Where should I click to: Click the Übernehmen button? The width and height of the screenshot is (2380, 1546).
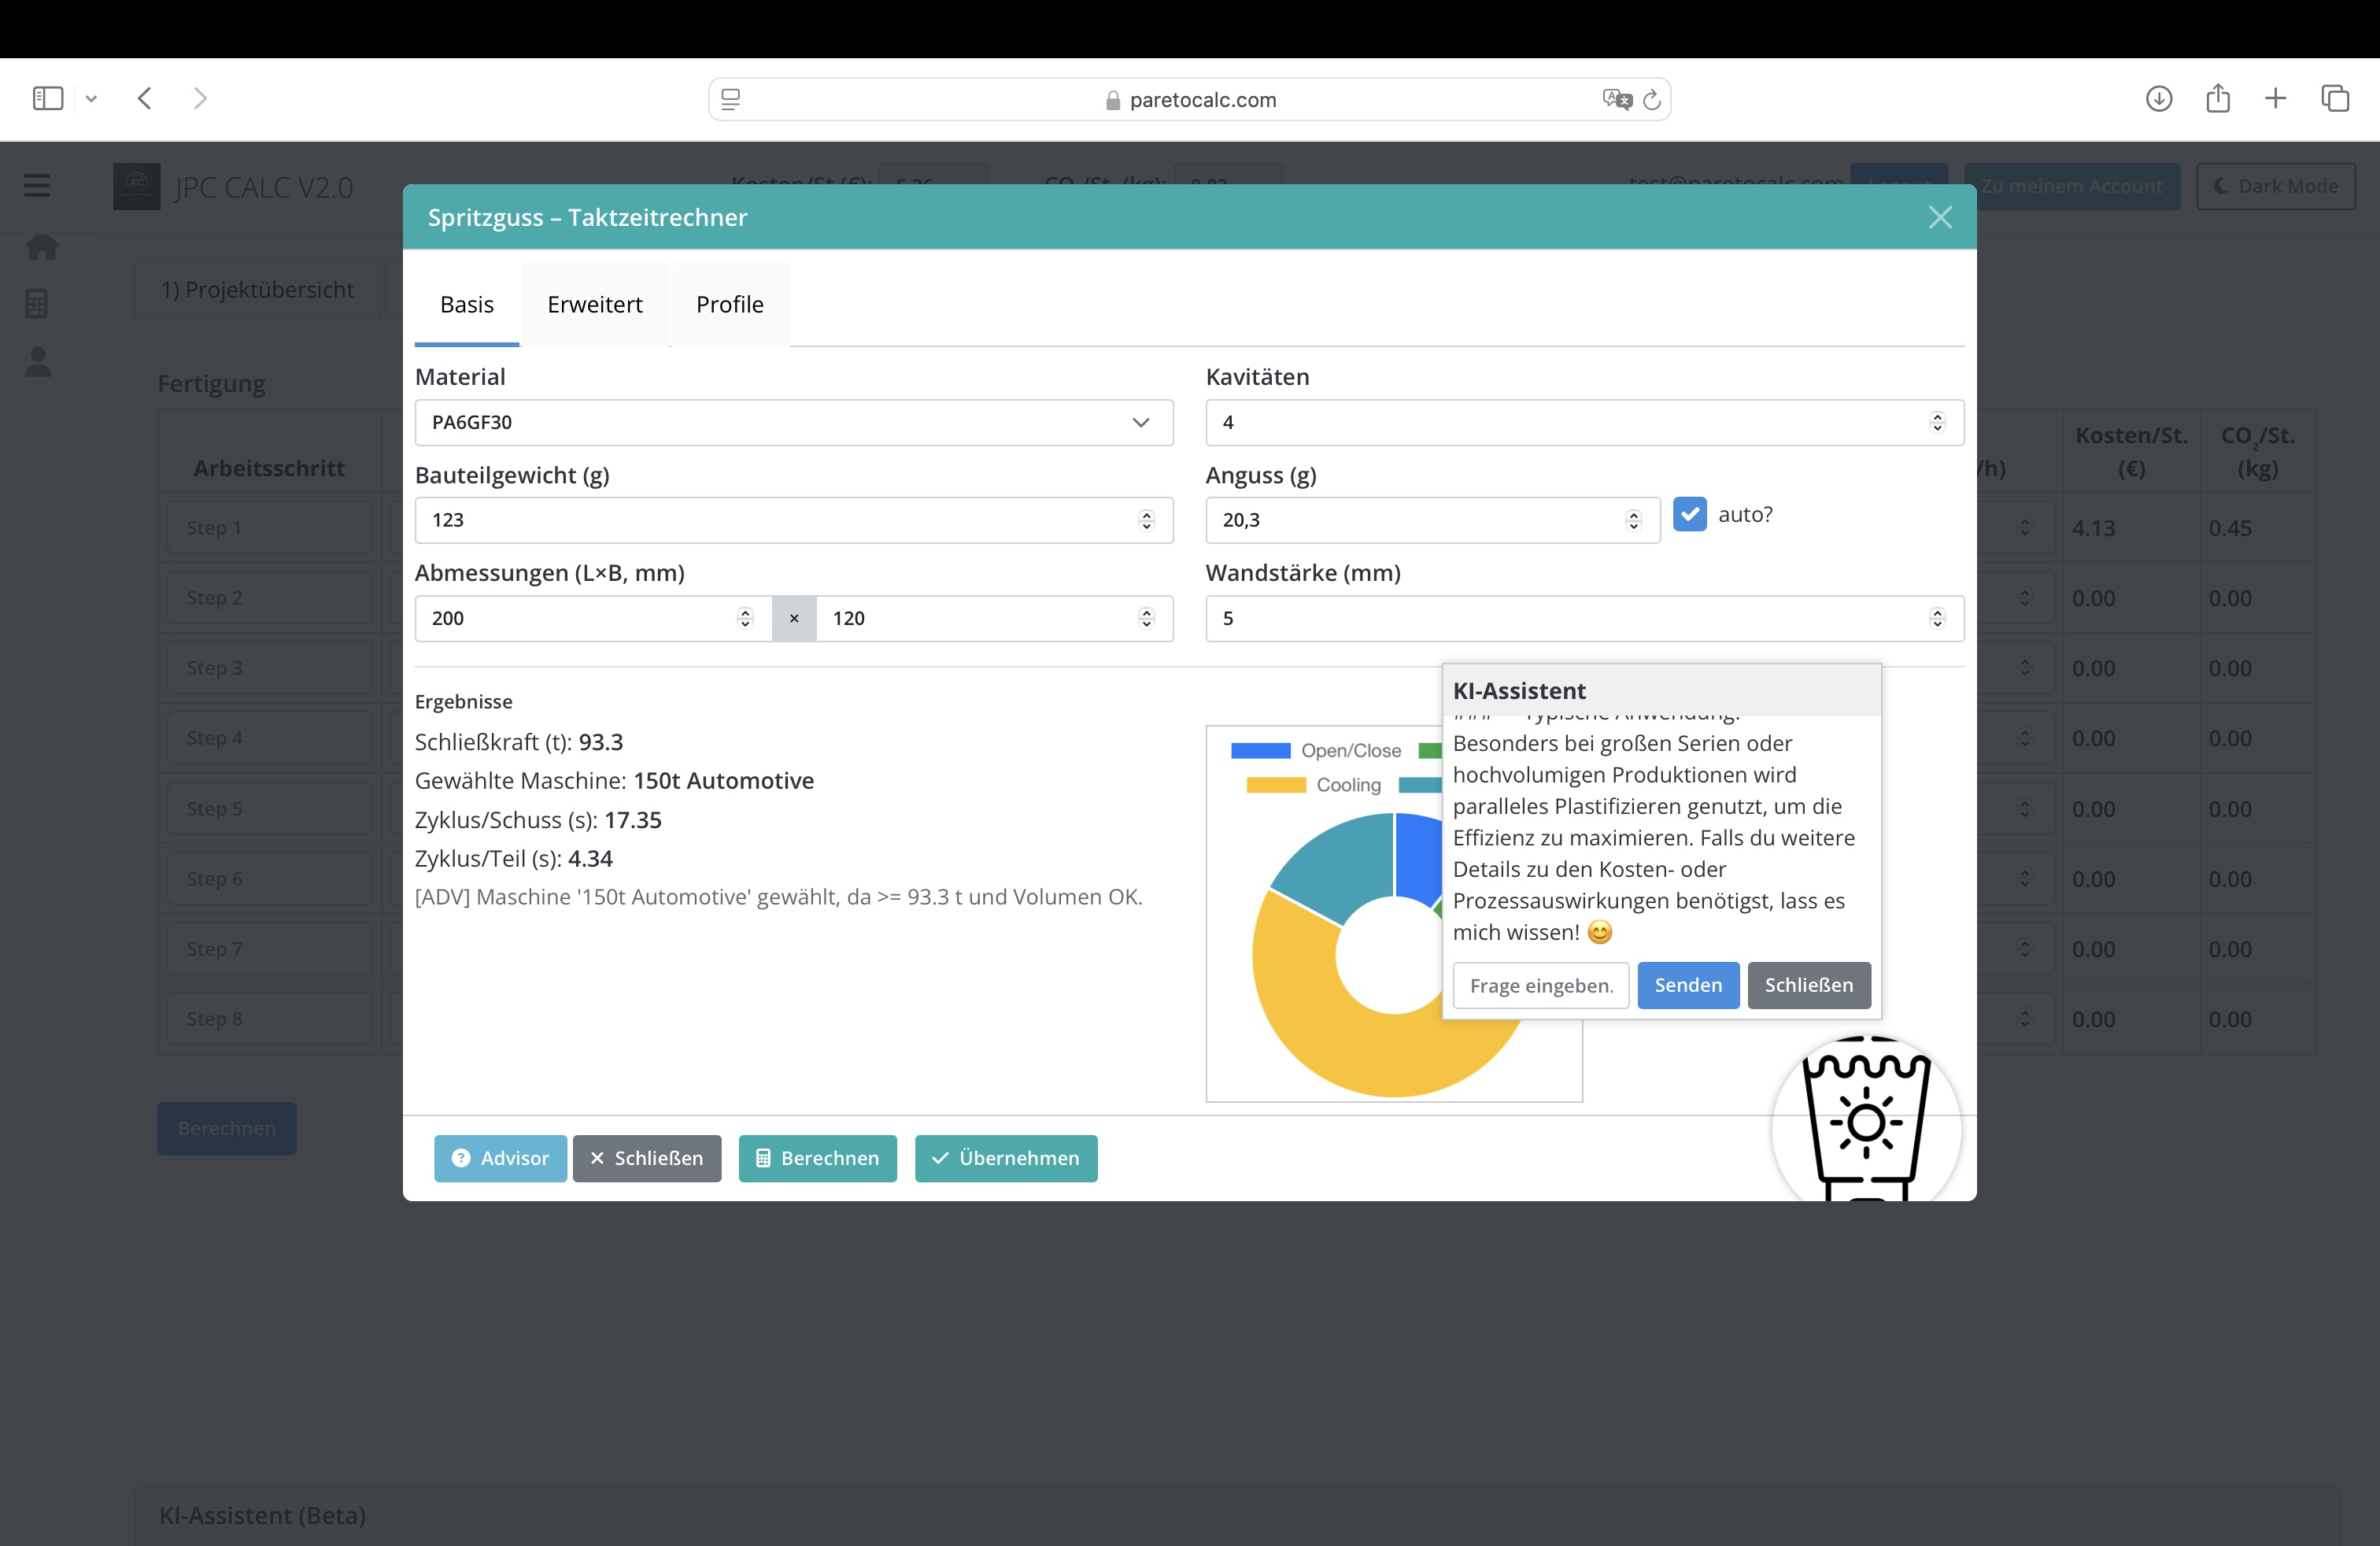click(x=1006, y=1158)
